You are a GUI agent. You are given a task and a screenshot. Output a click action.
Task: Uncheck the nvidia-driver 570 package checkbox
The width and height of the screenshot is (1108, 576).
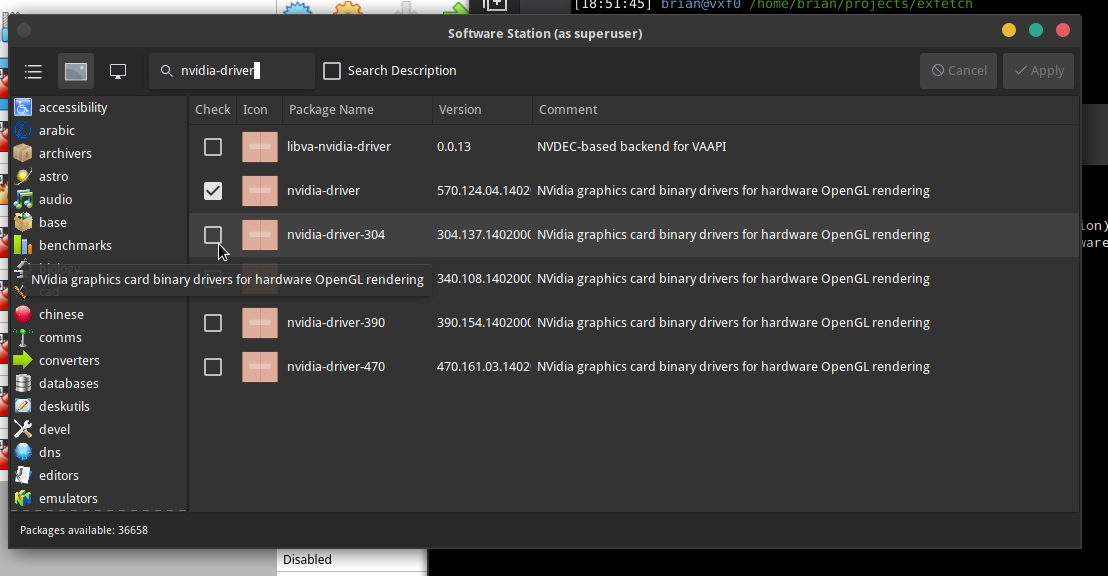pyautogui.click(x=213, y=191)
